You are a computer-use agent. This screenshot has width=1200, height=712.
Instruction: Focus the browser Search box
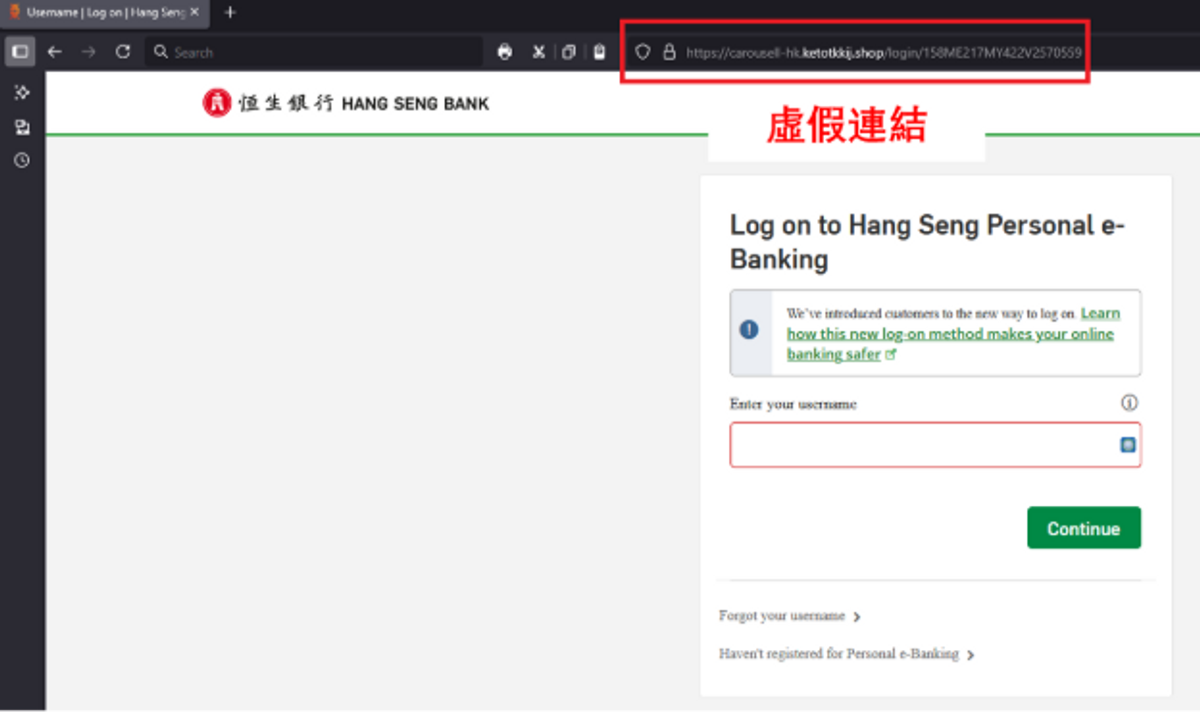[x=314, y=52]
